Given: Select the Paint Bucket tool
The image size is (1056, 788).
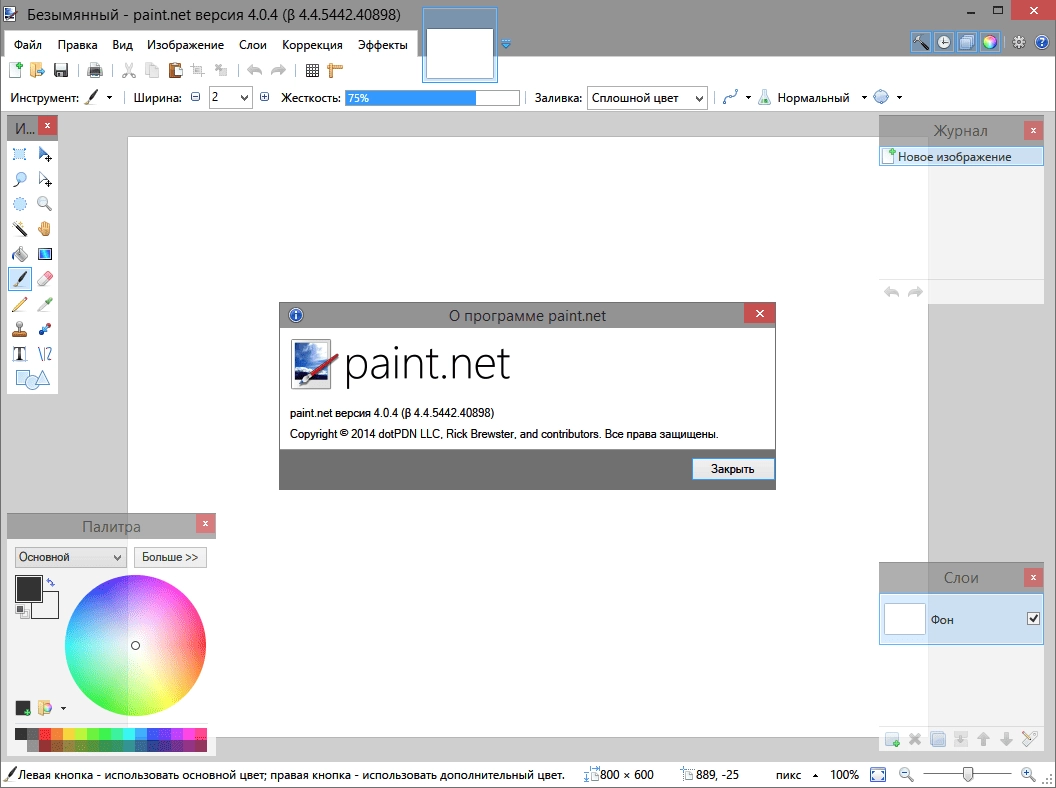Looking at the screenshot, I should (20, 254).
